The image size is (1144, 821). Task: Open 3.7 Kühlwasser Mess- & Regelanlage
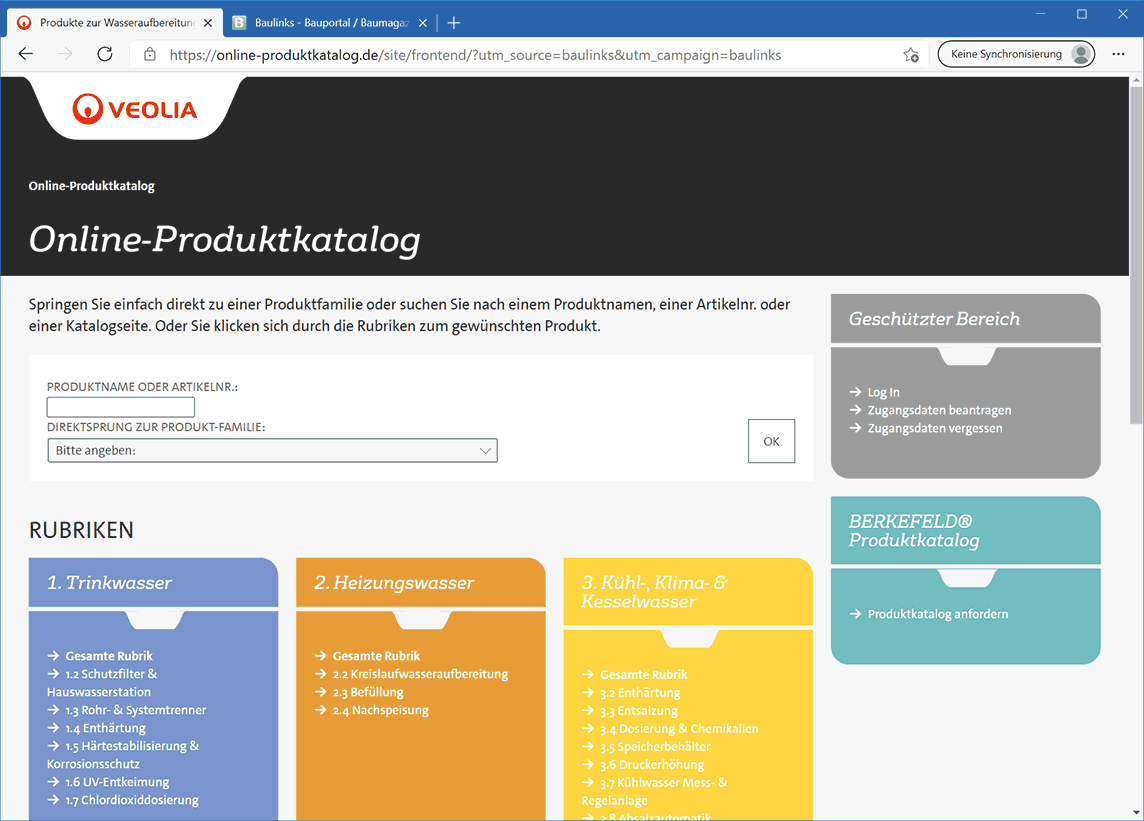pos(654,792)
